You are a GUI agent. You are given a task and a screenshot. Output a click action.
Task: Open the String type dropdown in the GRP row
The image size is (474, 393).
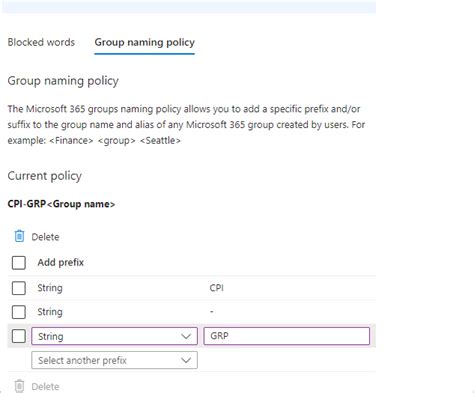pos(114,336)
